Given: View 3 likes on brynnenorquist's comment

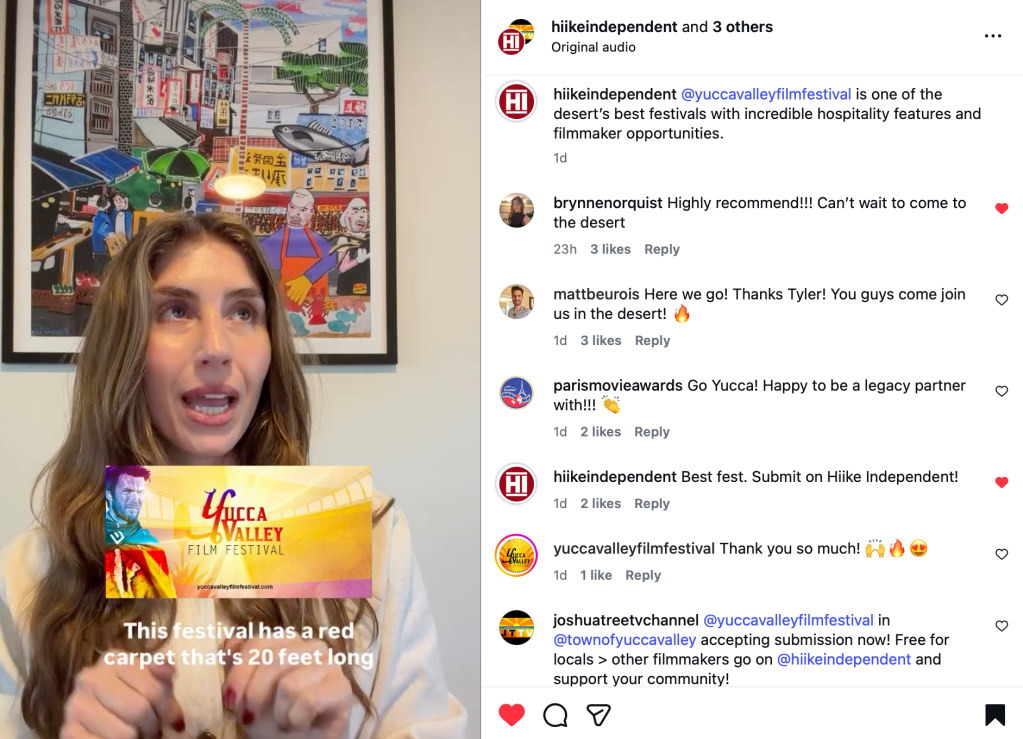Looking at the screenshot, I should click(x=610, y=249).
